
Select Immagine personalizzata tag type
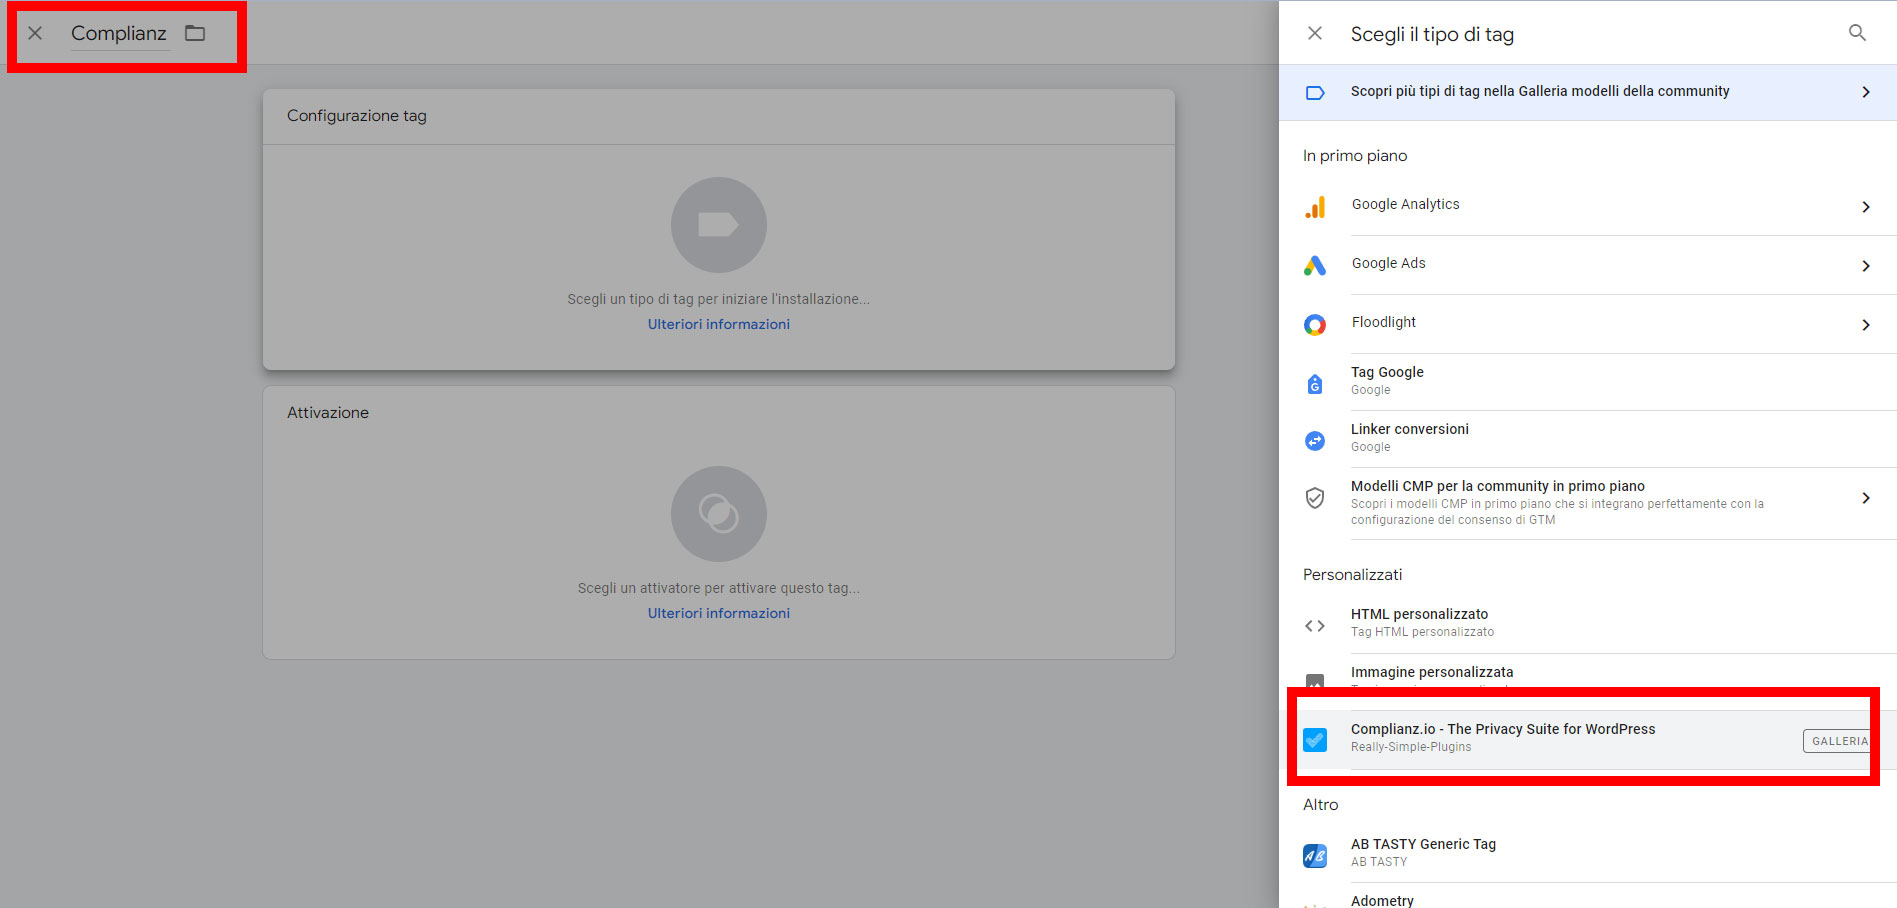[x=1431, y=672]
